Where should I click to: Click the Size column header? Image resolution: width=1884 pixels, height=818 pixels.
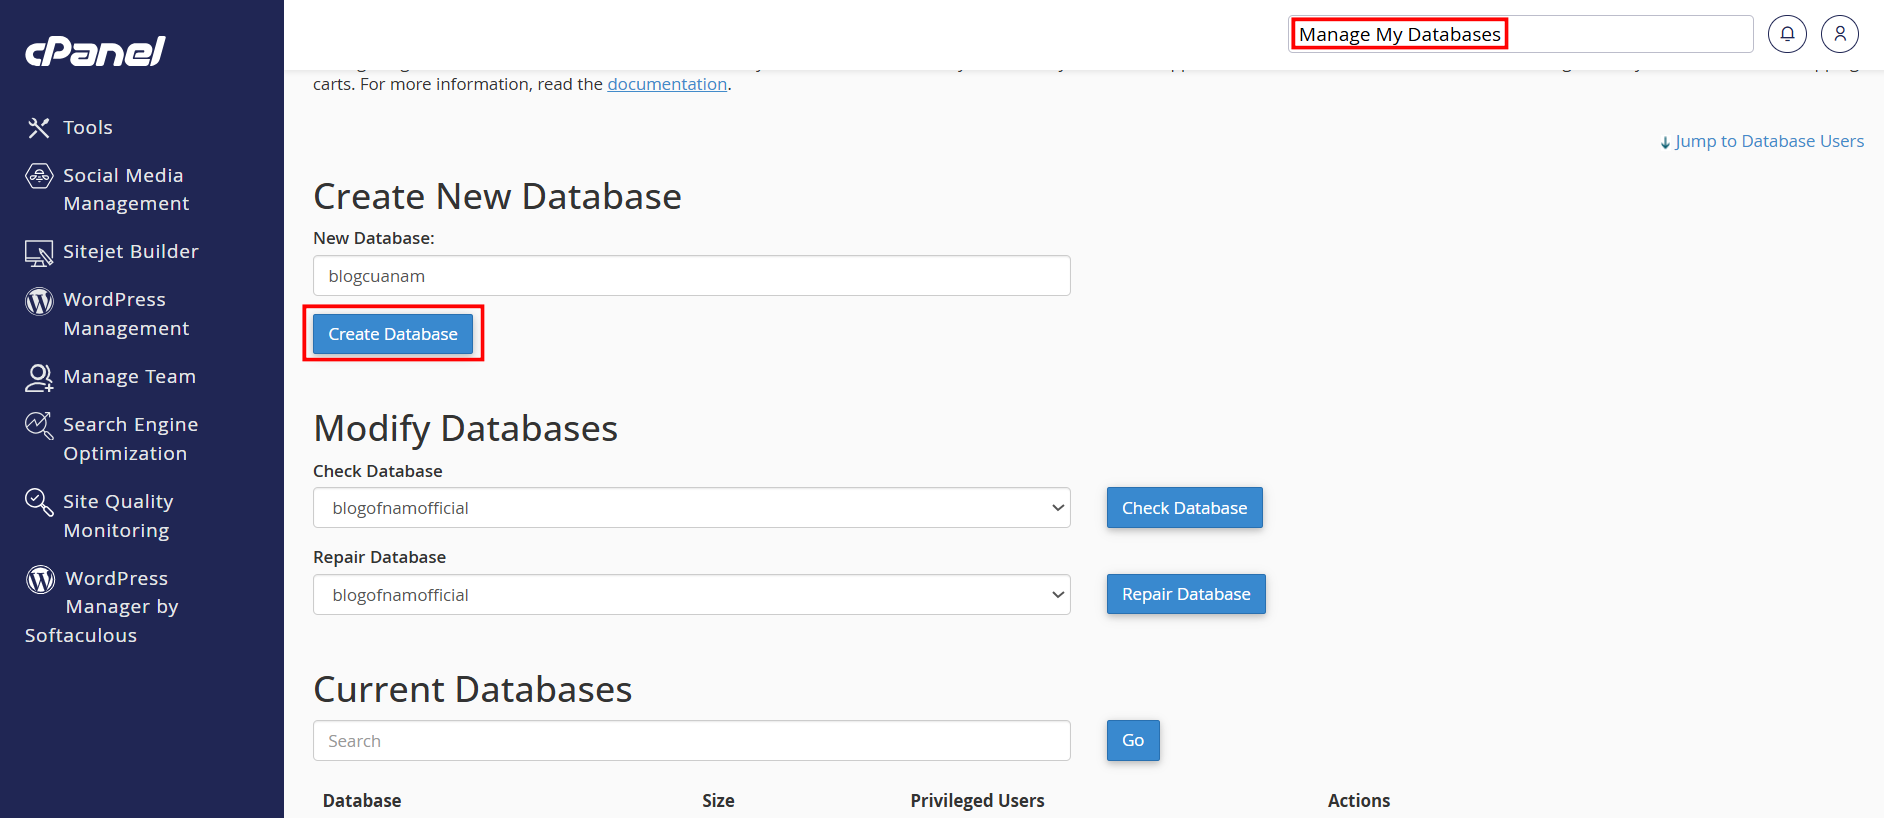pos(718,801)
